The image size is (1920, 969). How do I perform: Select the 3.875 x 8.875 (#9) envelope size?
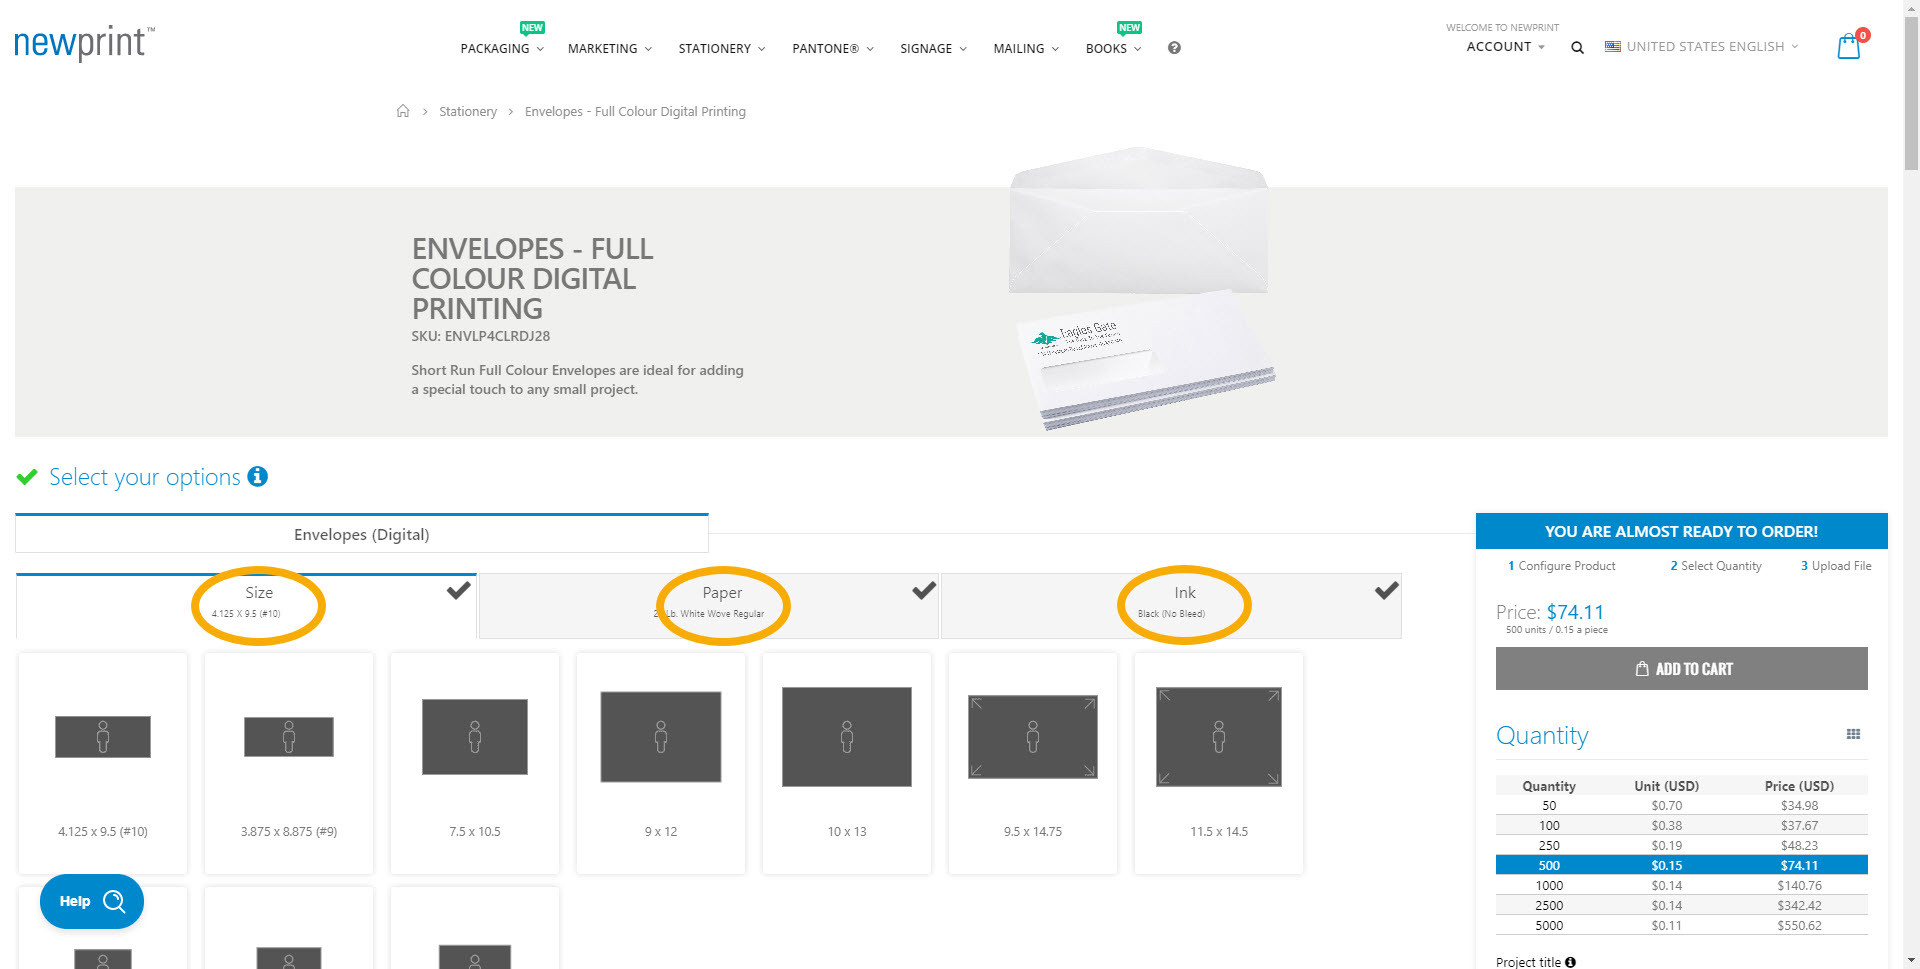click(x=289, y=763)
